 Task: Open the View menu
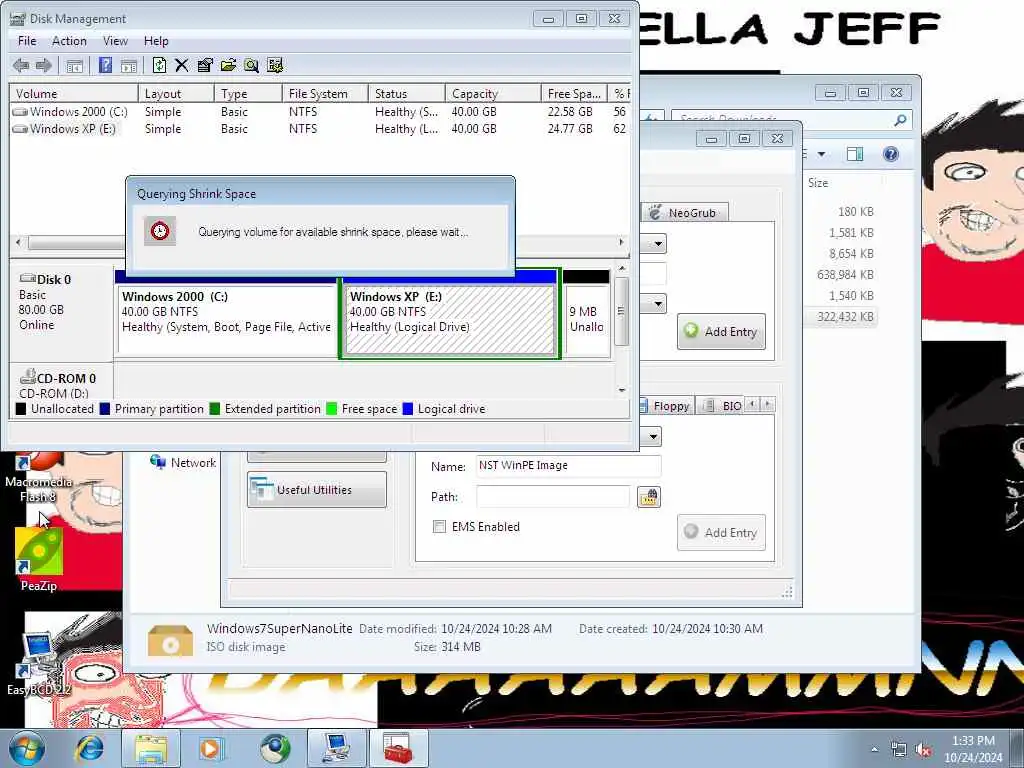[116, 40]
